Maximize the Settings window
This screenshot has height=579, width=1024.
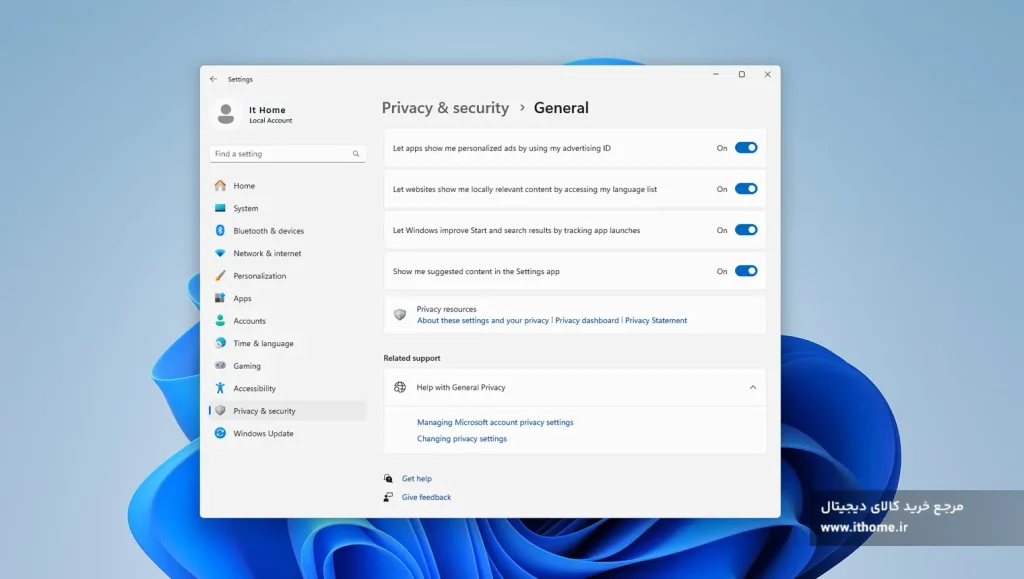point(742,74)
